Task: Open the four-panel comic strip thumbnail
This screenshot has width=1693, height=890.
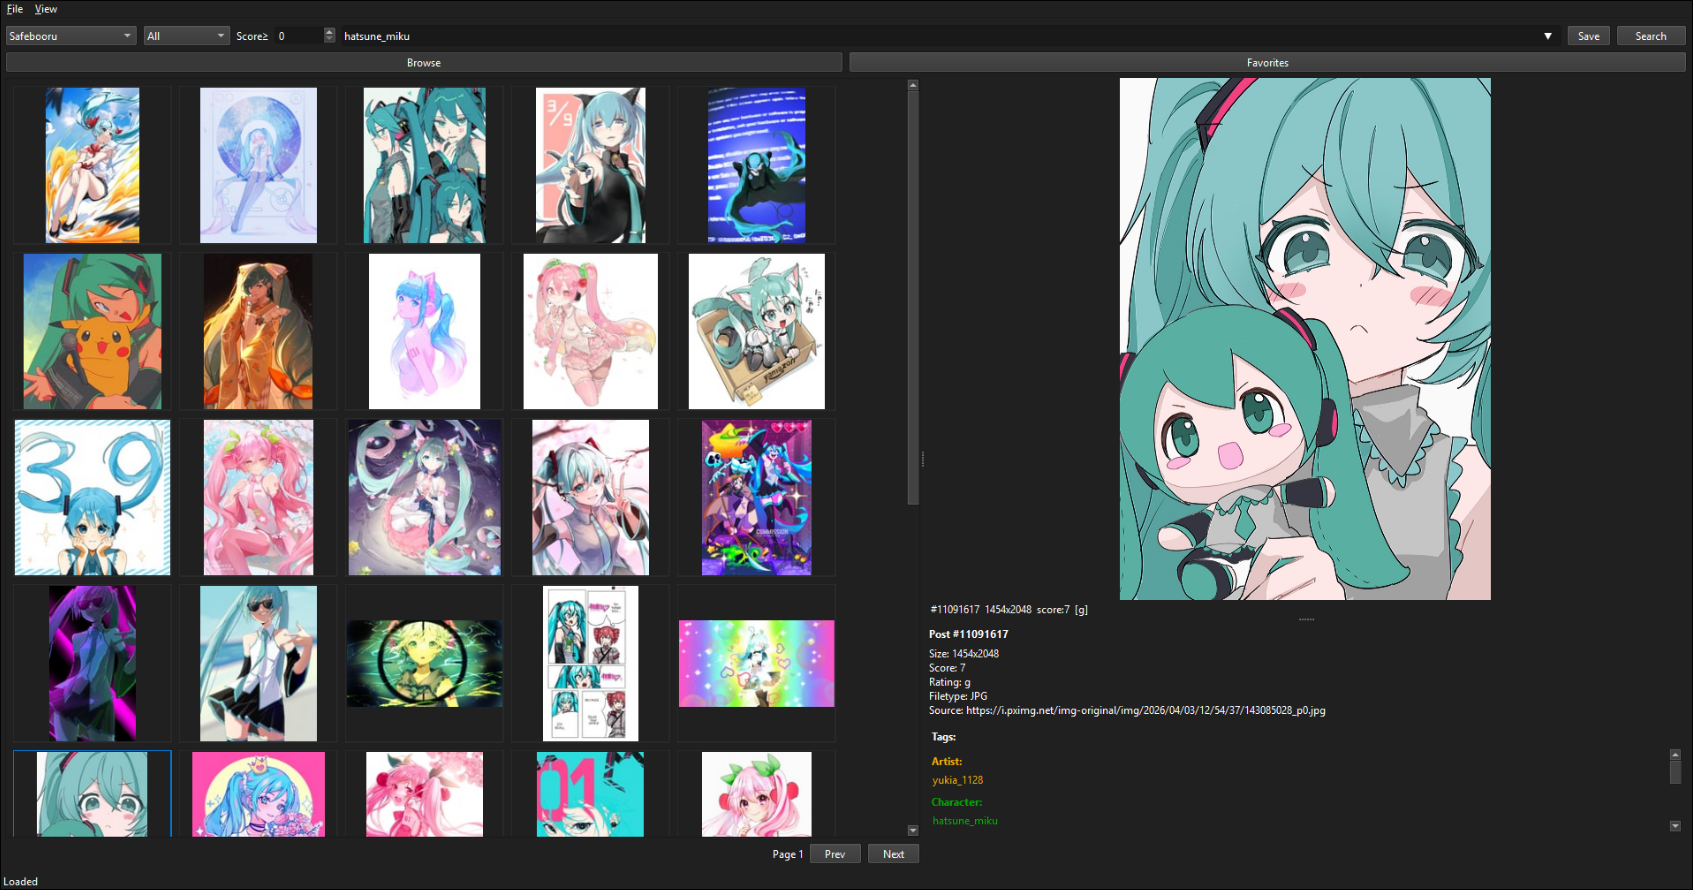Action: point(590,663)
